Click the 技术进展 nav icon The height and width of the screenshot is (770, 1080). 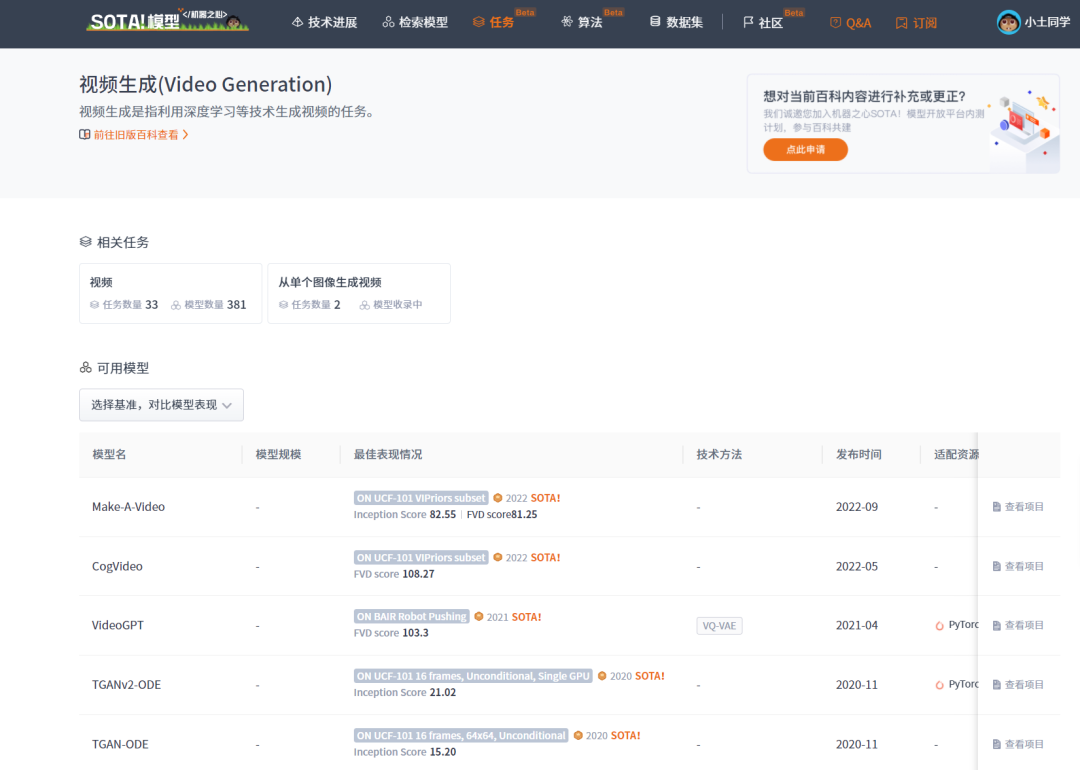click(298, 22)
